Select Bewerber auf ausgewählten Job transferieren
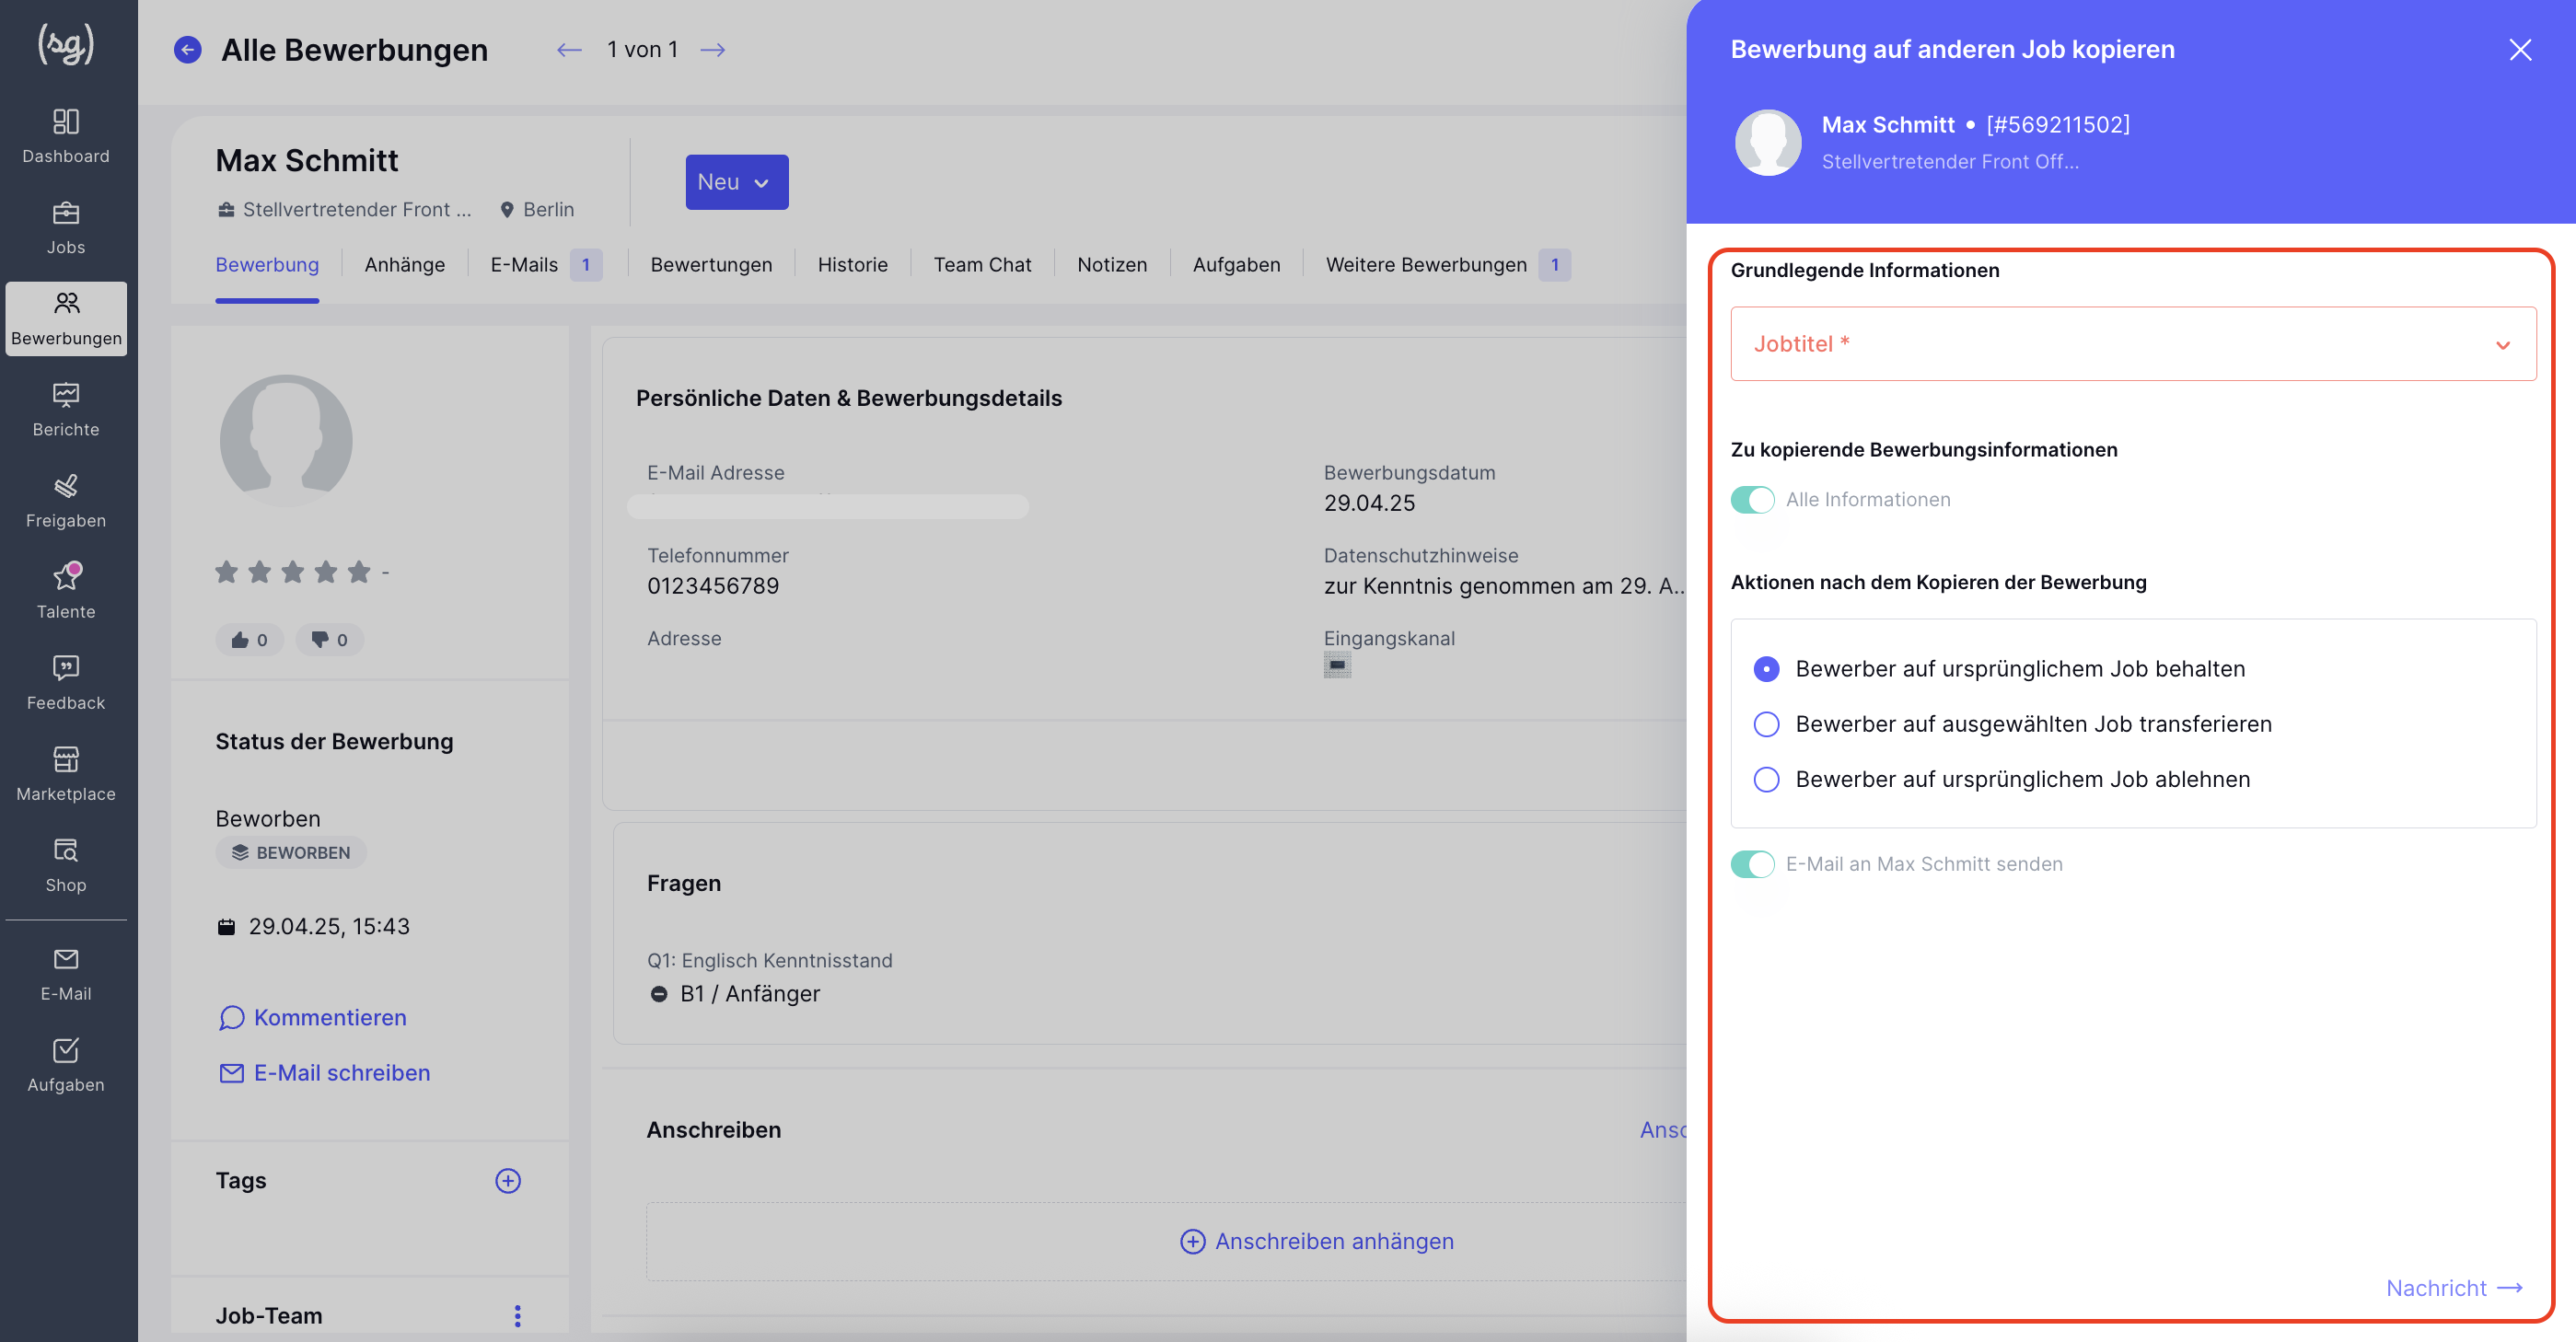Viewport: 2576px width, 1342px height. 1767,724
